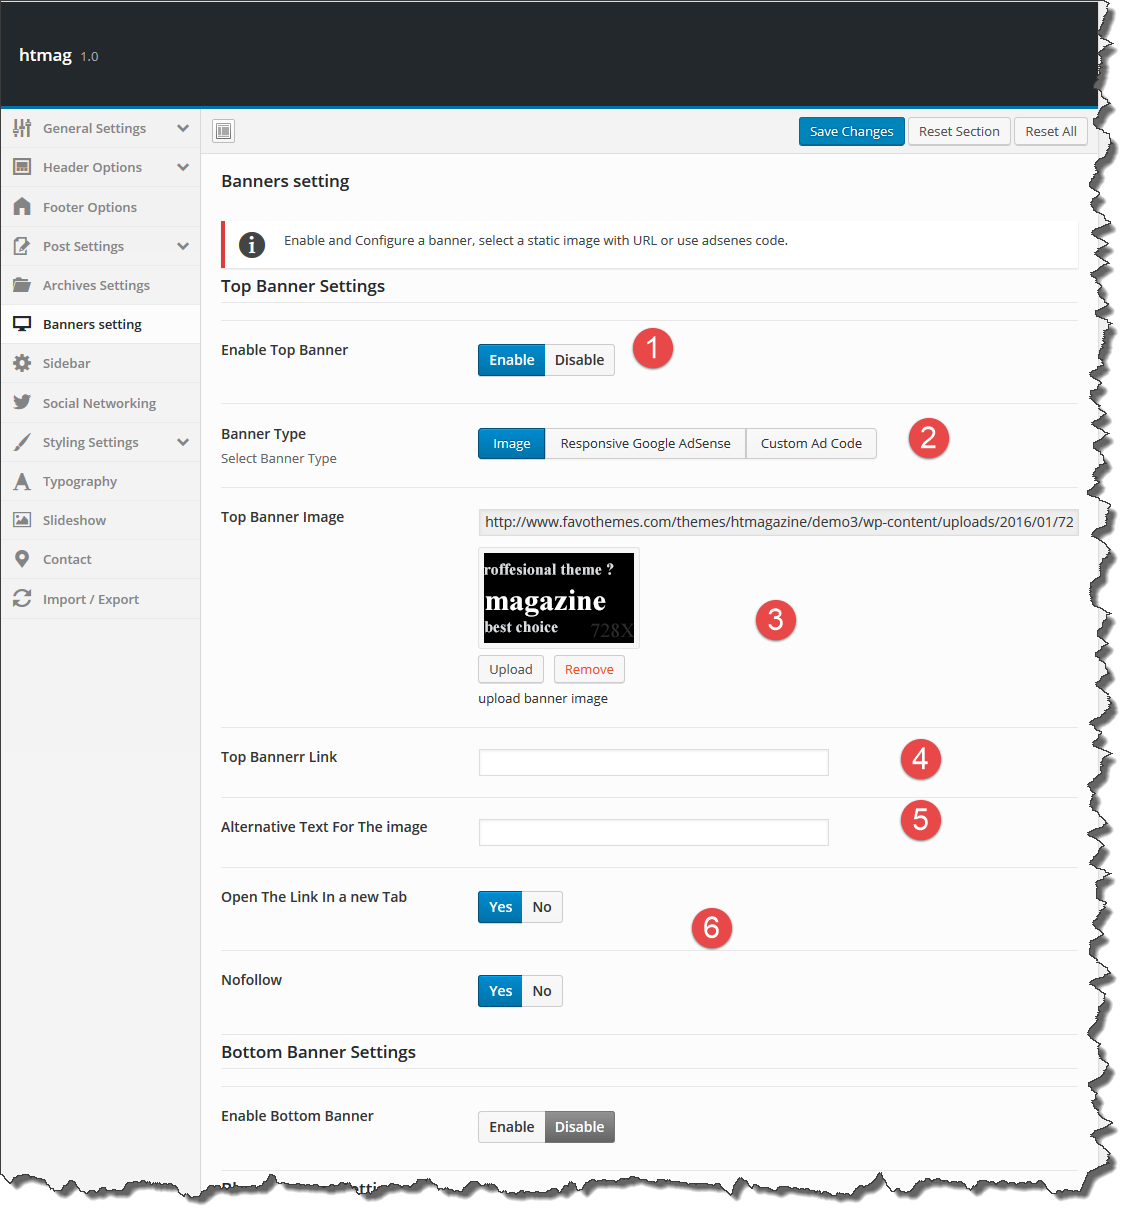1134x1219 pixels.
Task: Click the Typography letter icon
Action: (x=22, y=481)
